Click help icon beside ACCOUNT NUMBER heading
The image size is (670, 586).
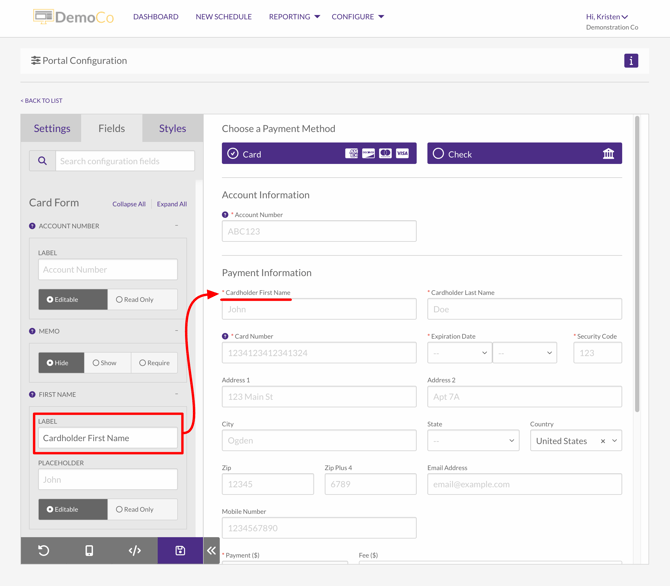coord(32,226)
